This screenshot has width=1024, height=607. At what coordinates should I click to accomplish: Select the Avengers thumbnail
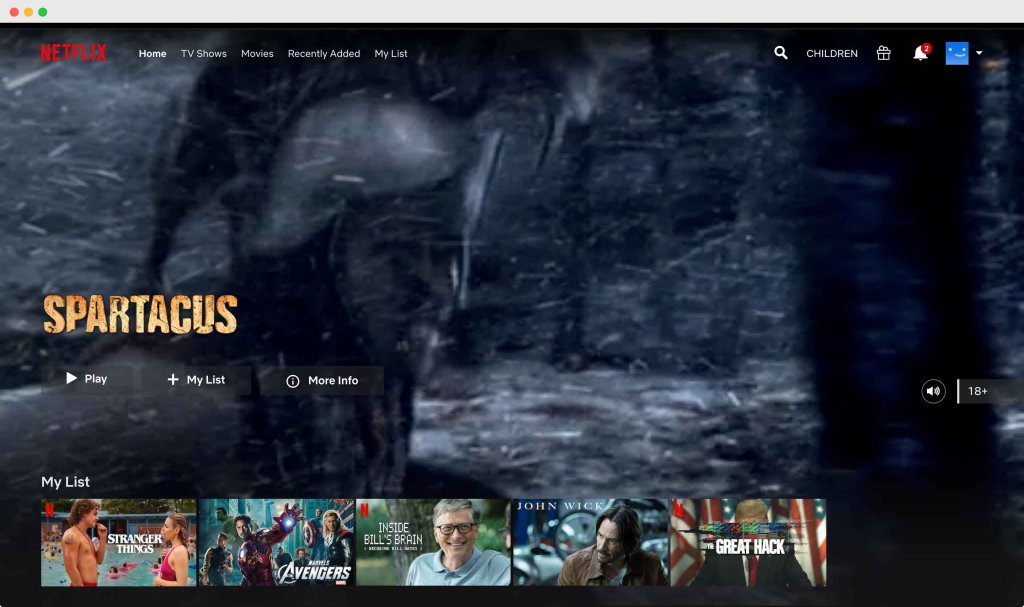coord(276,542)
